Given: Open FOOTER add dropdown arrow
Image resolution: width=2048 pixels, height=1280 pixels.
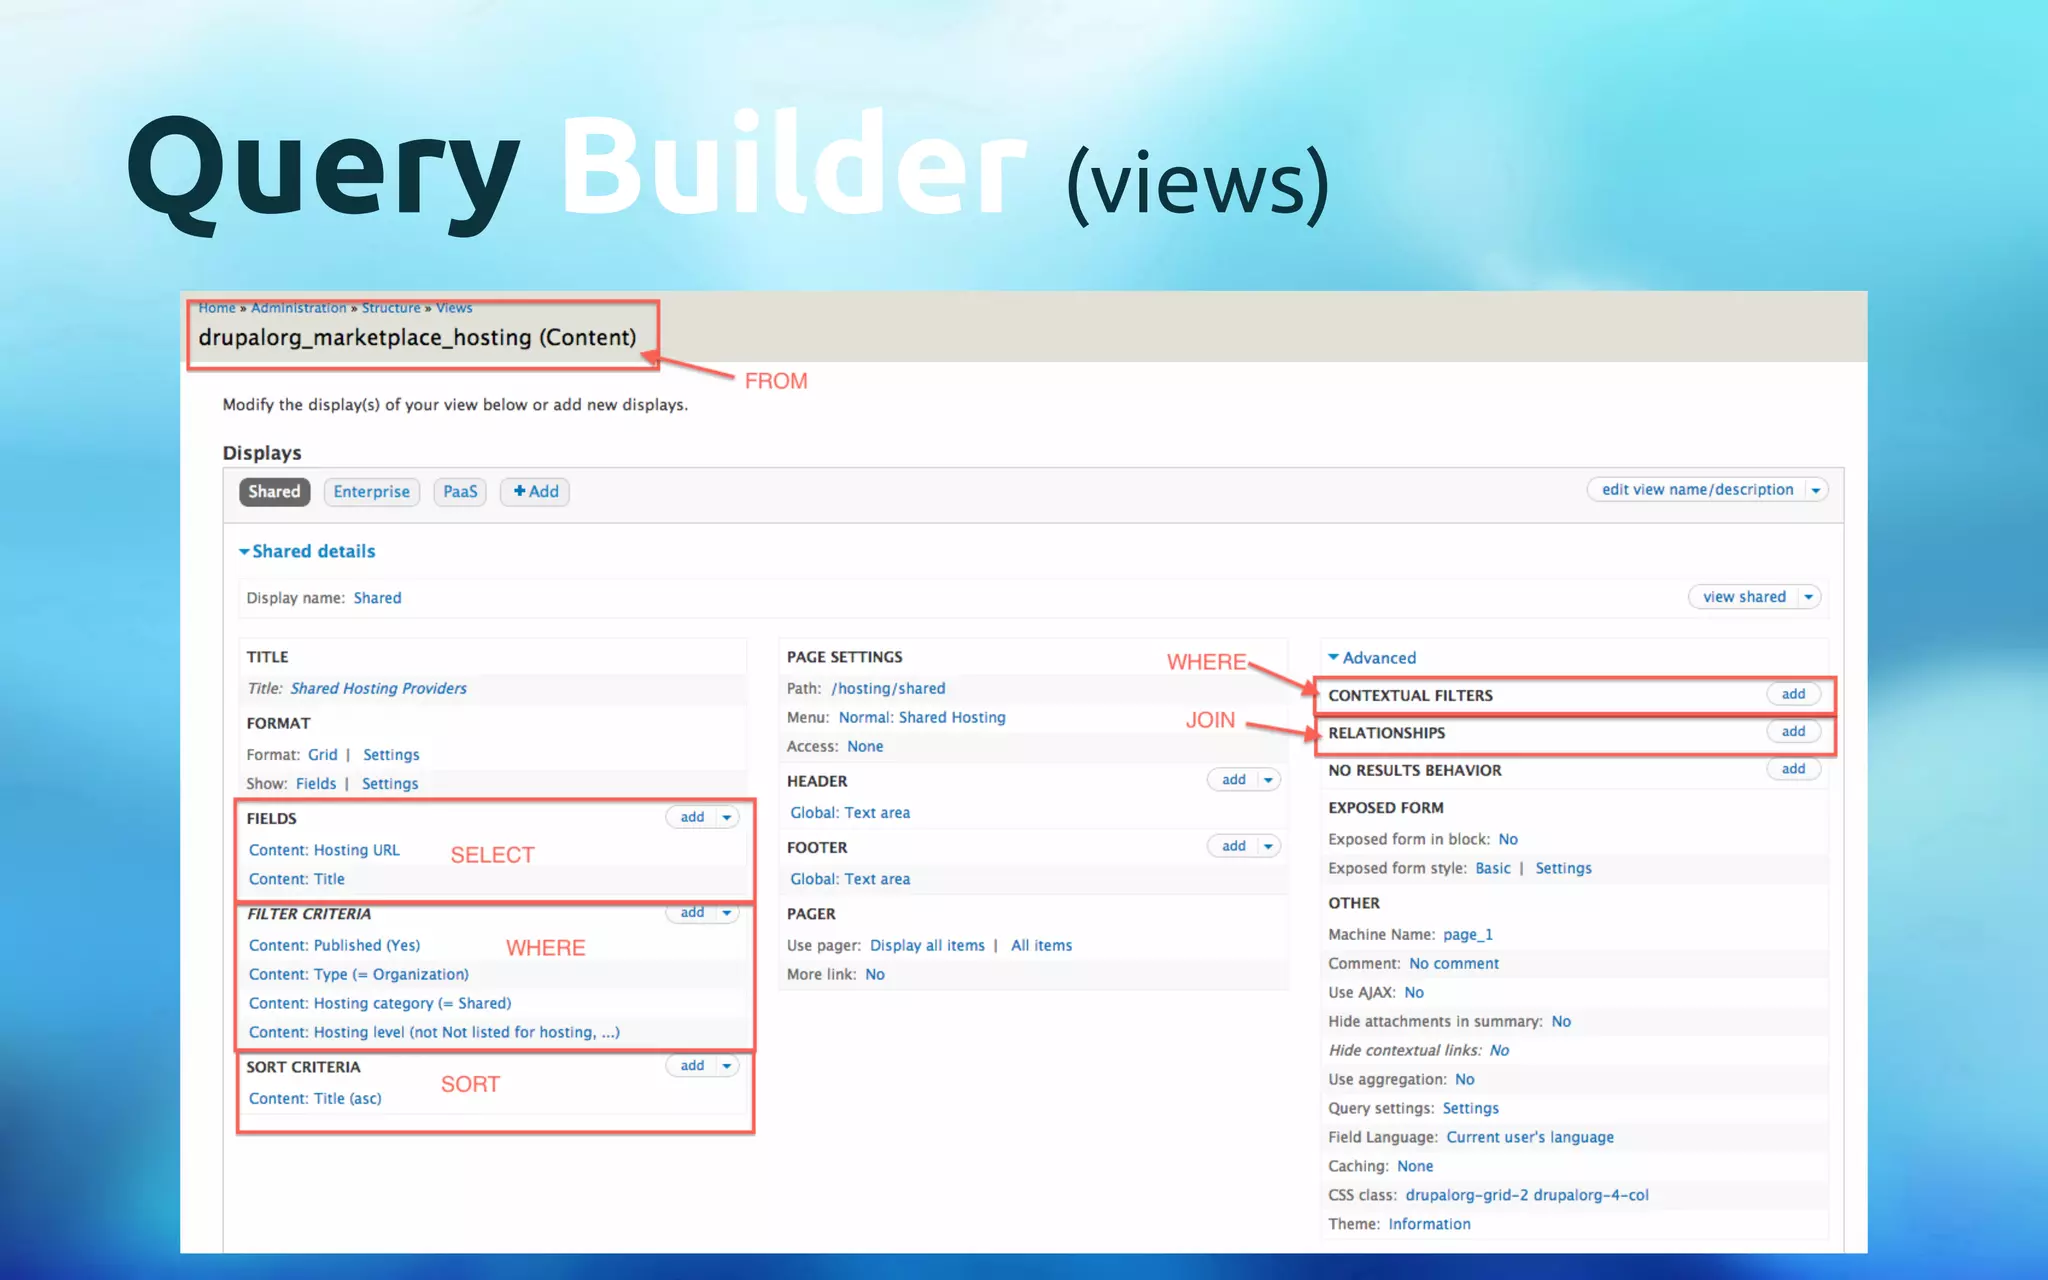Looking at the screenshot, I should (1268, 846).
